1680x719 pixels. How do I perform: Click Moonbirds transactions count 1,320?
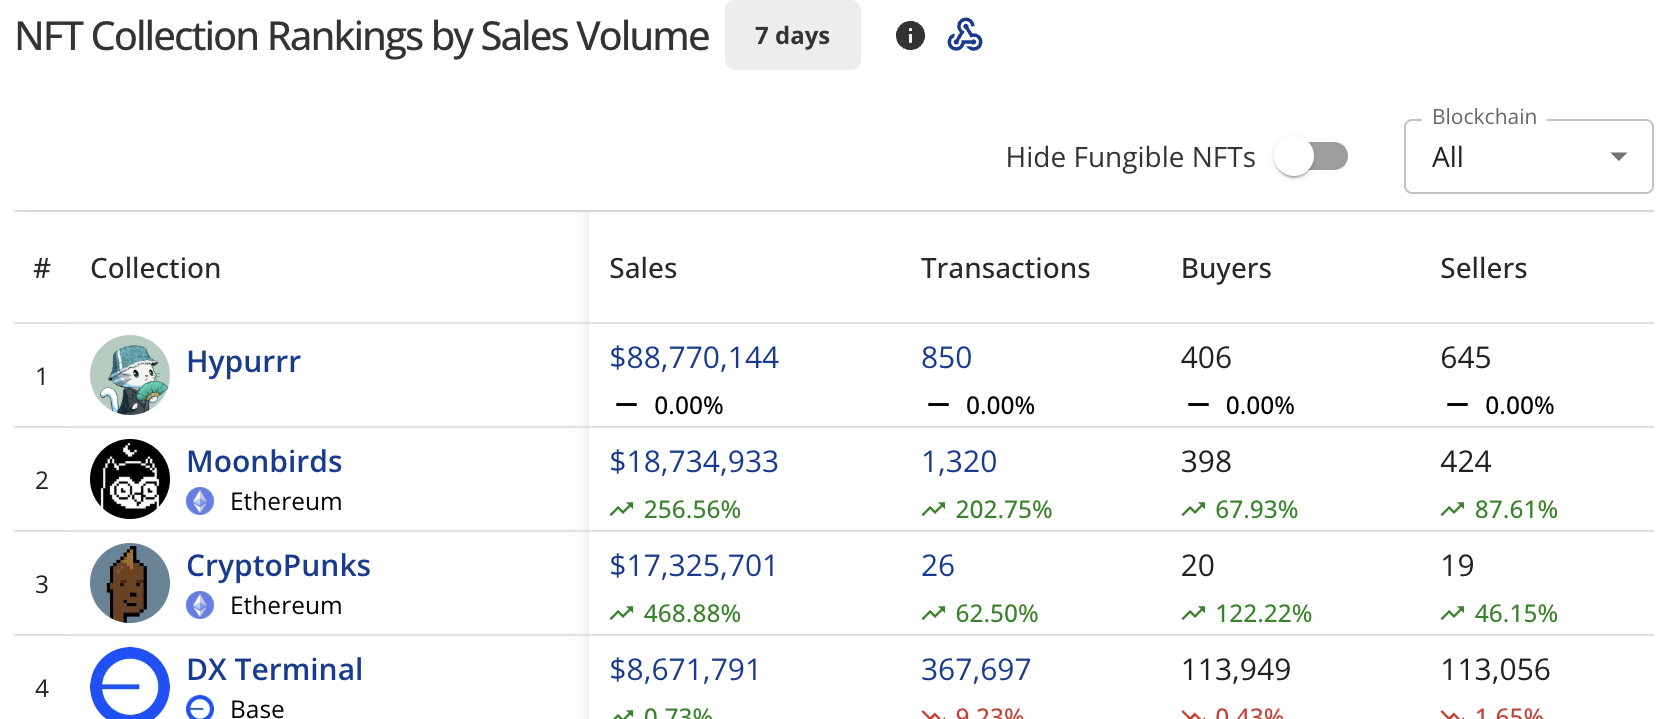coord(958,461)
